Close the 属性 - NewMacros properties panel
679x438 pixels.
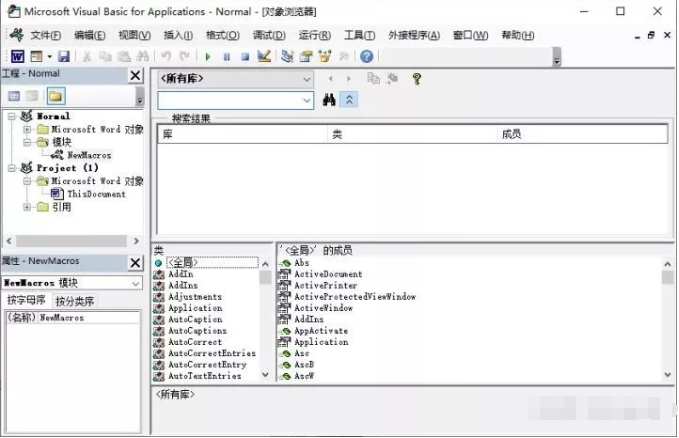coord(136,263)
